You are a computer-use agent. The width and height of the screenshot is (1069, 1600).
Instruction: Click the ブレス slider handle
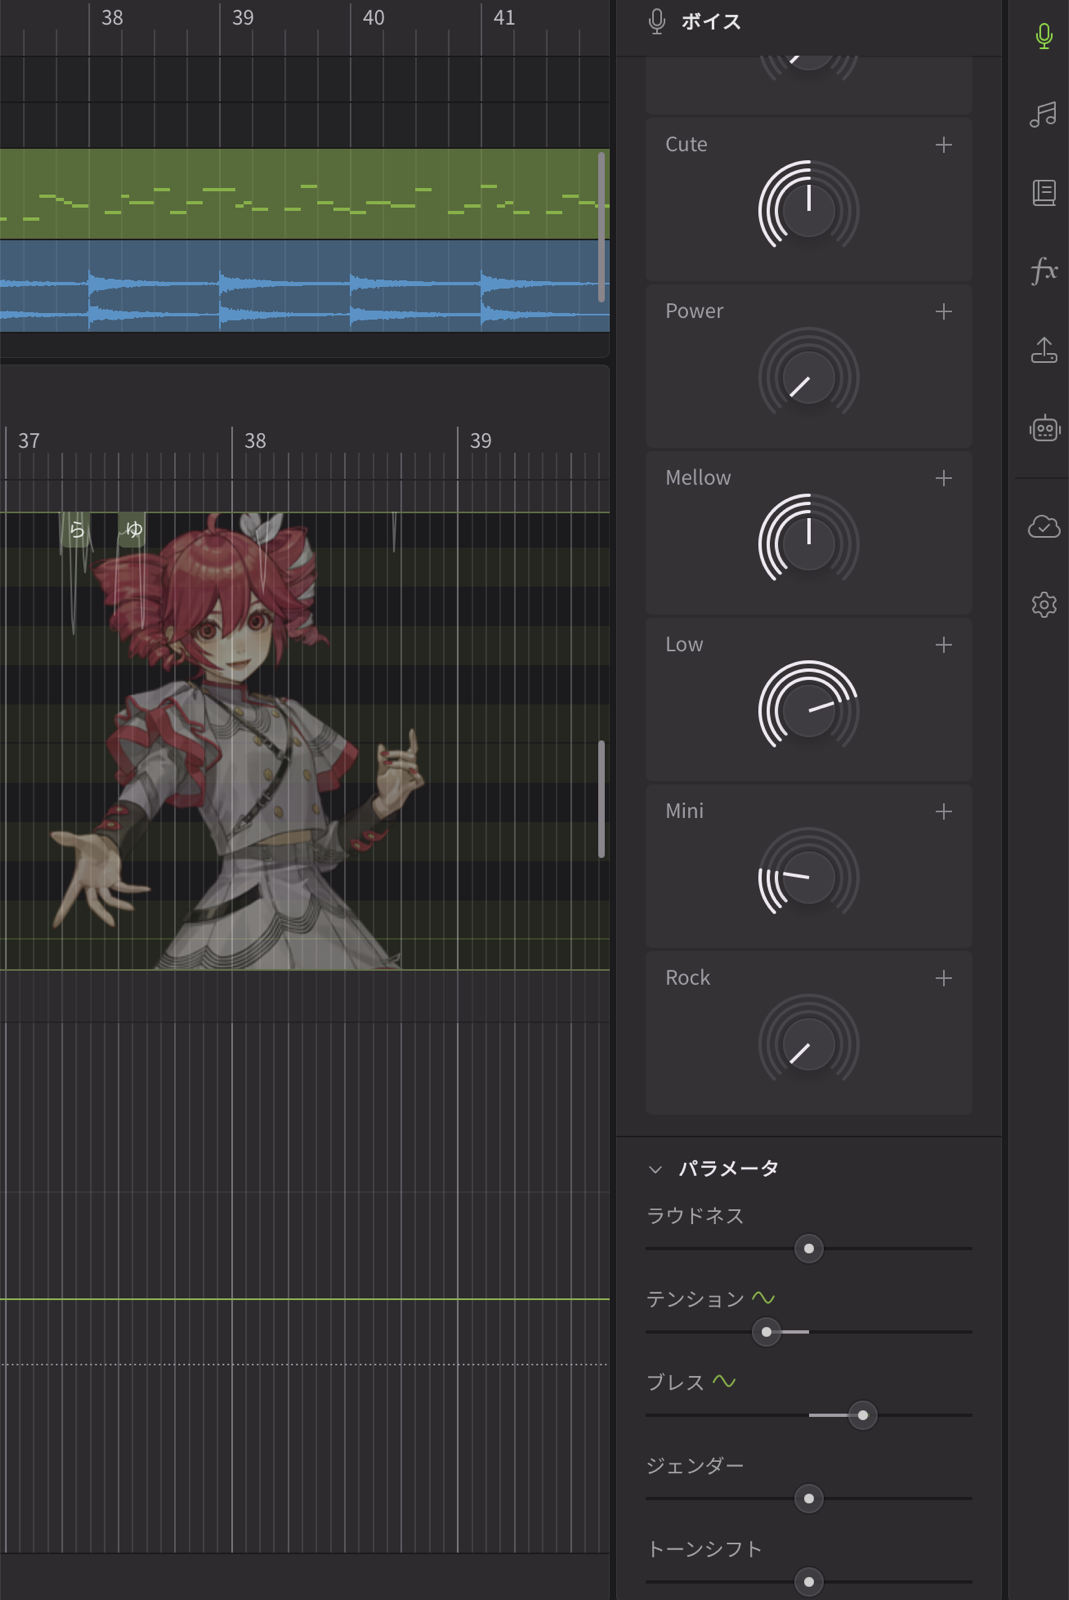tap(862, 1415)
